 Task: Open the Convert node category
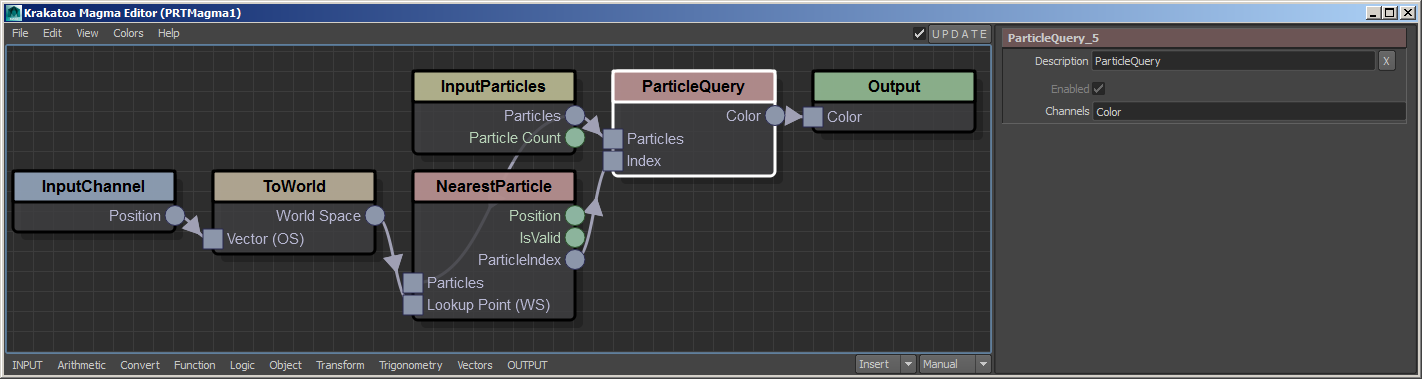(x=140, y=365)
